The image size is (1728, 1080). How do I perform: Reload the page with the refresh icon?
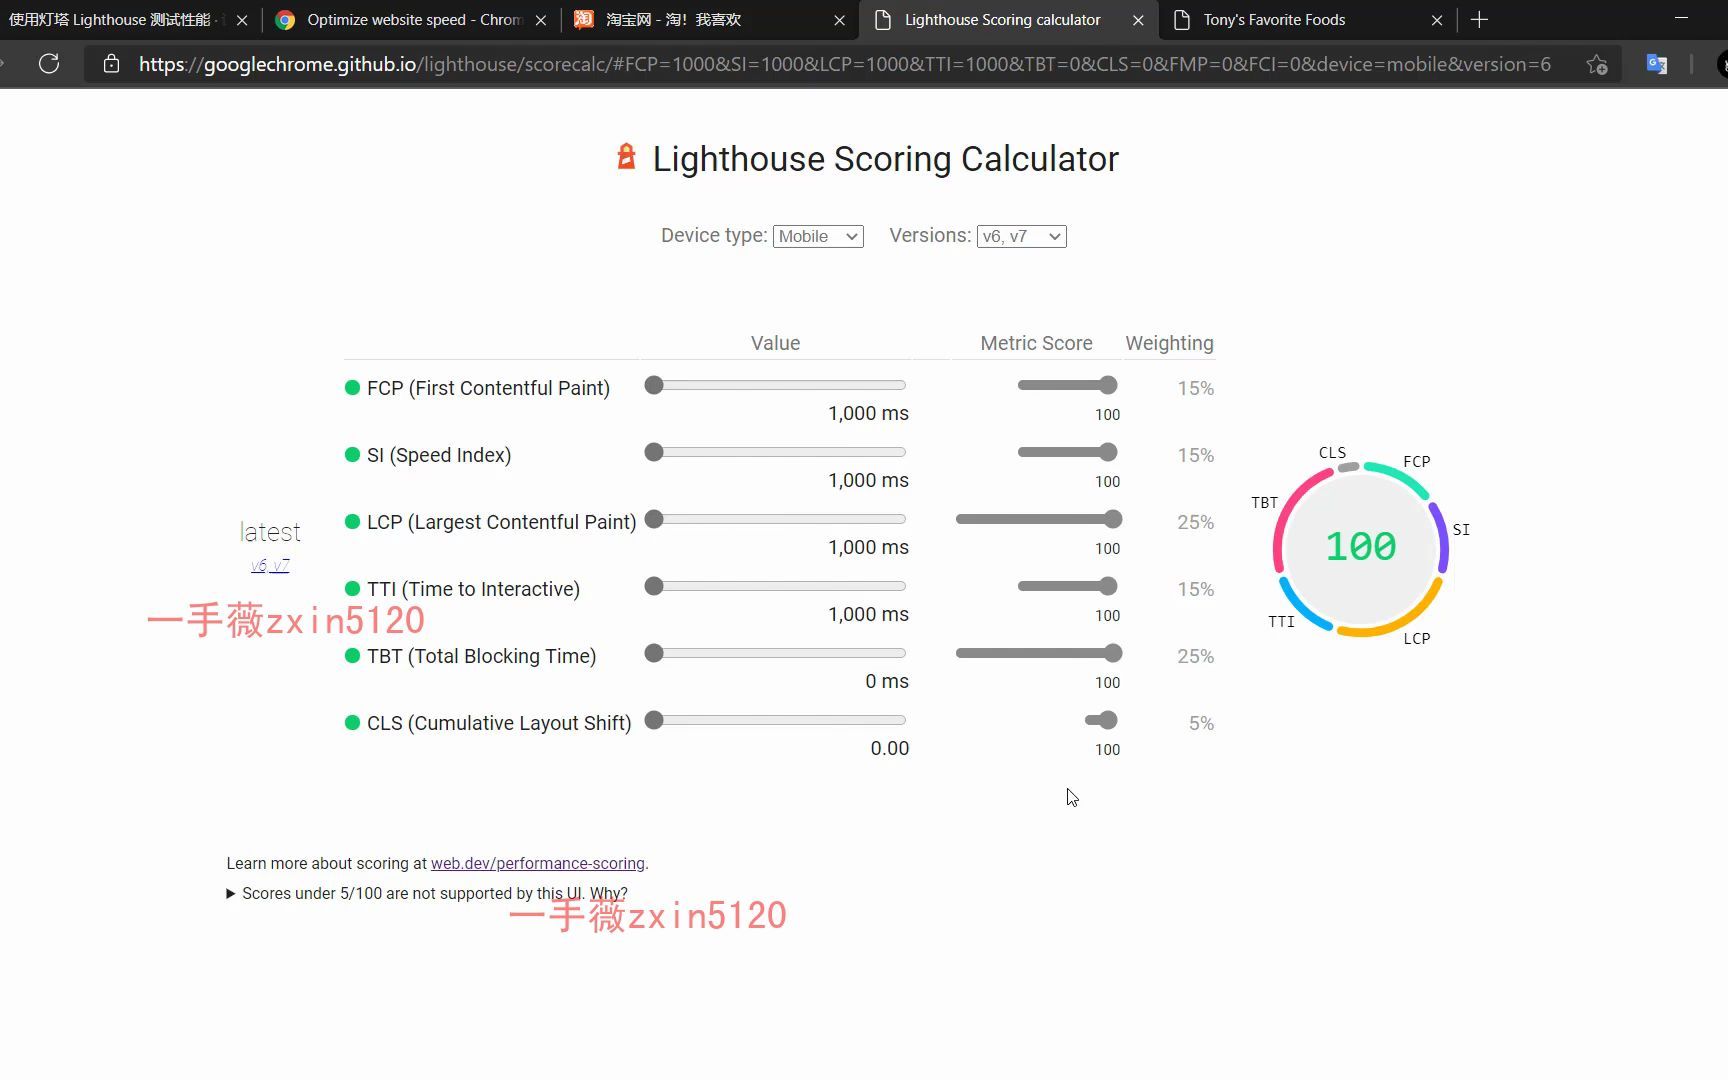pos(49,64)
